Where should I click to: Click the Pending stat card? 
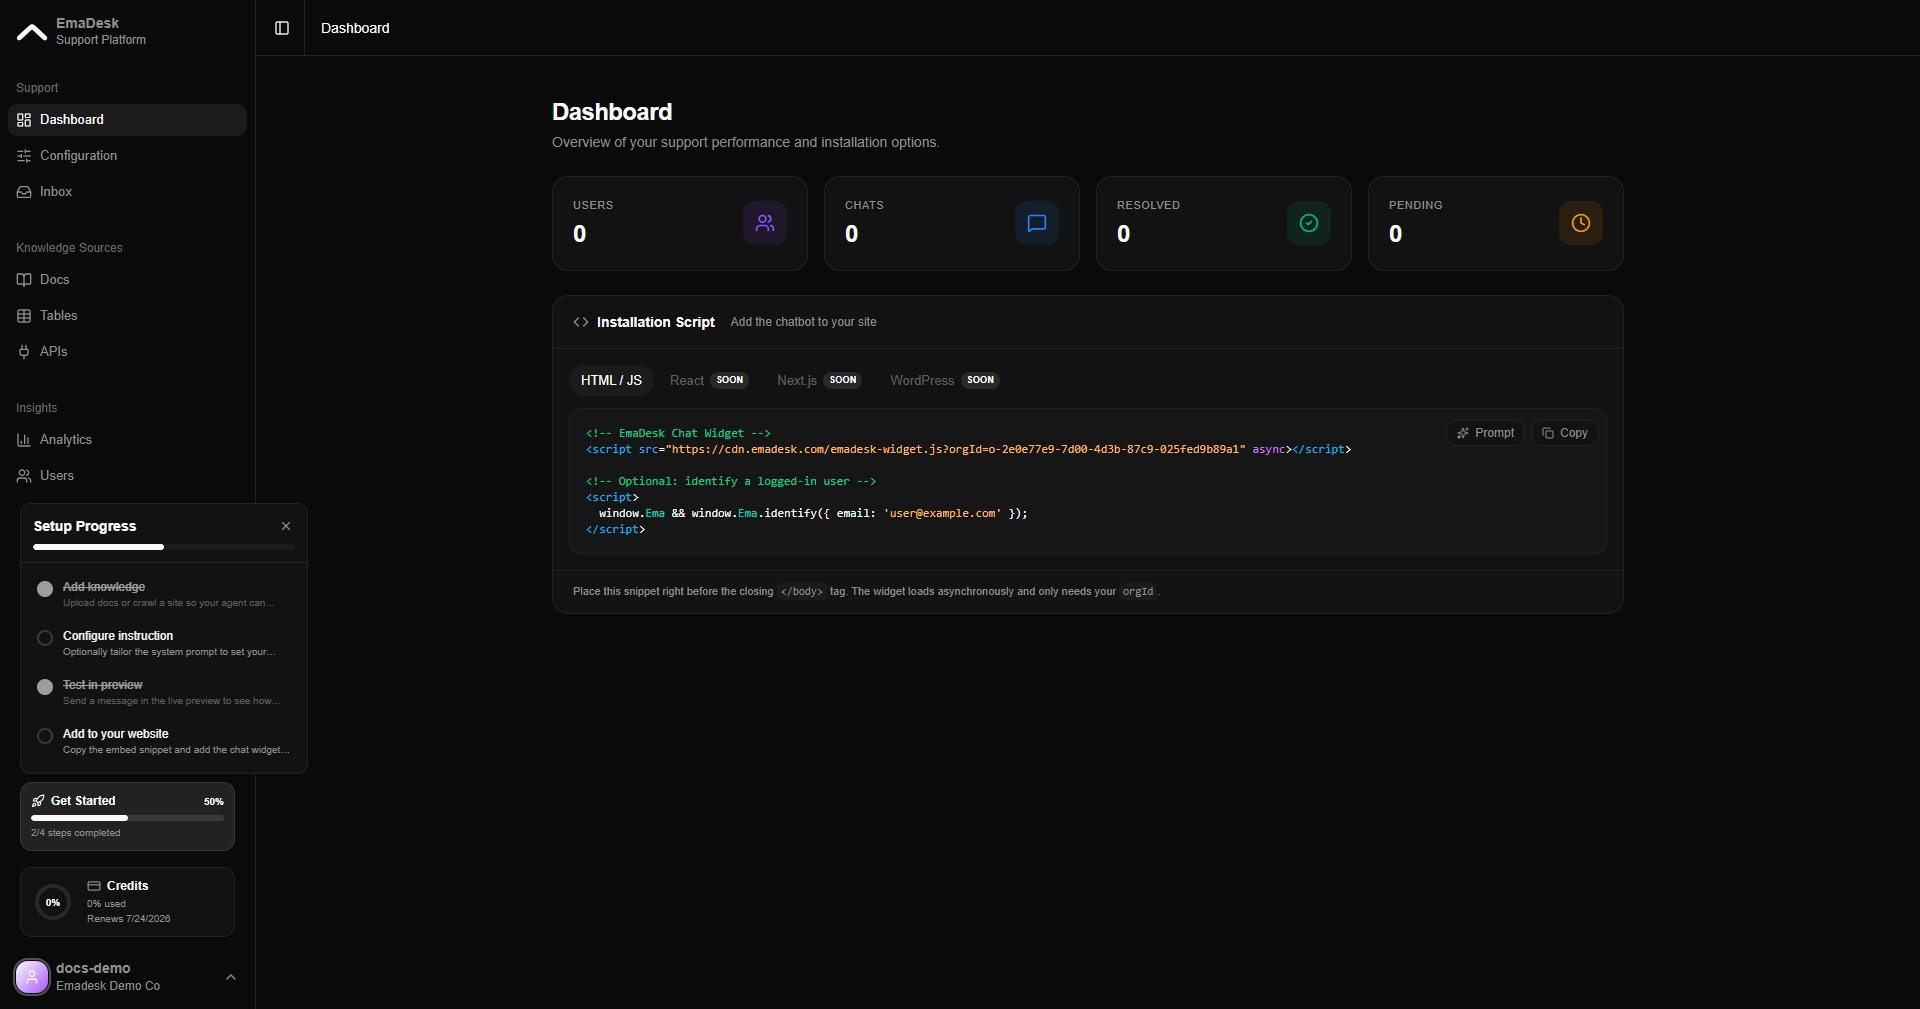1496,223
